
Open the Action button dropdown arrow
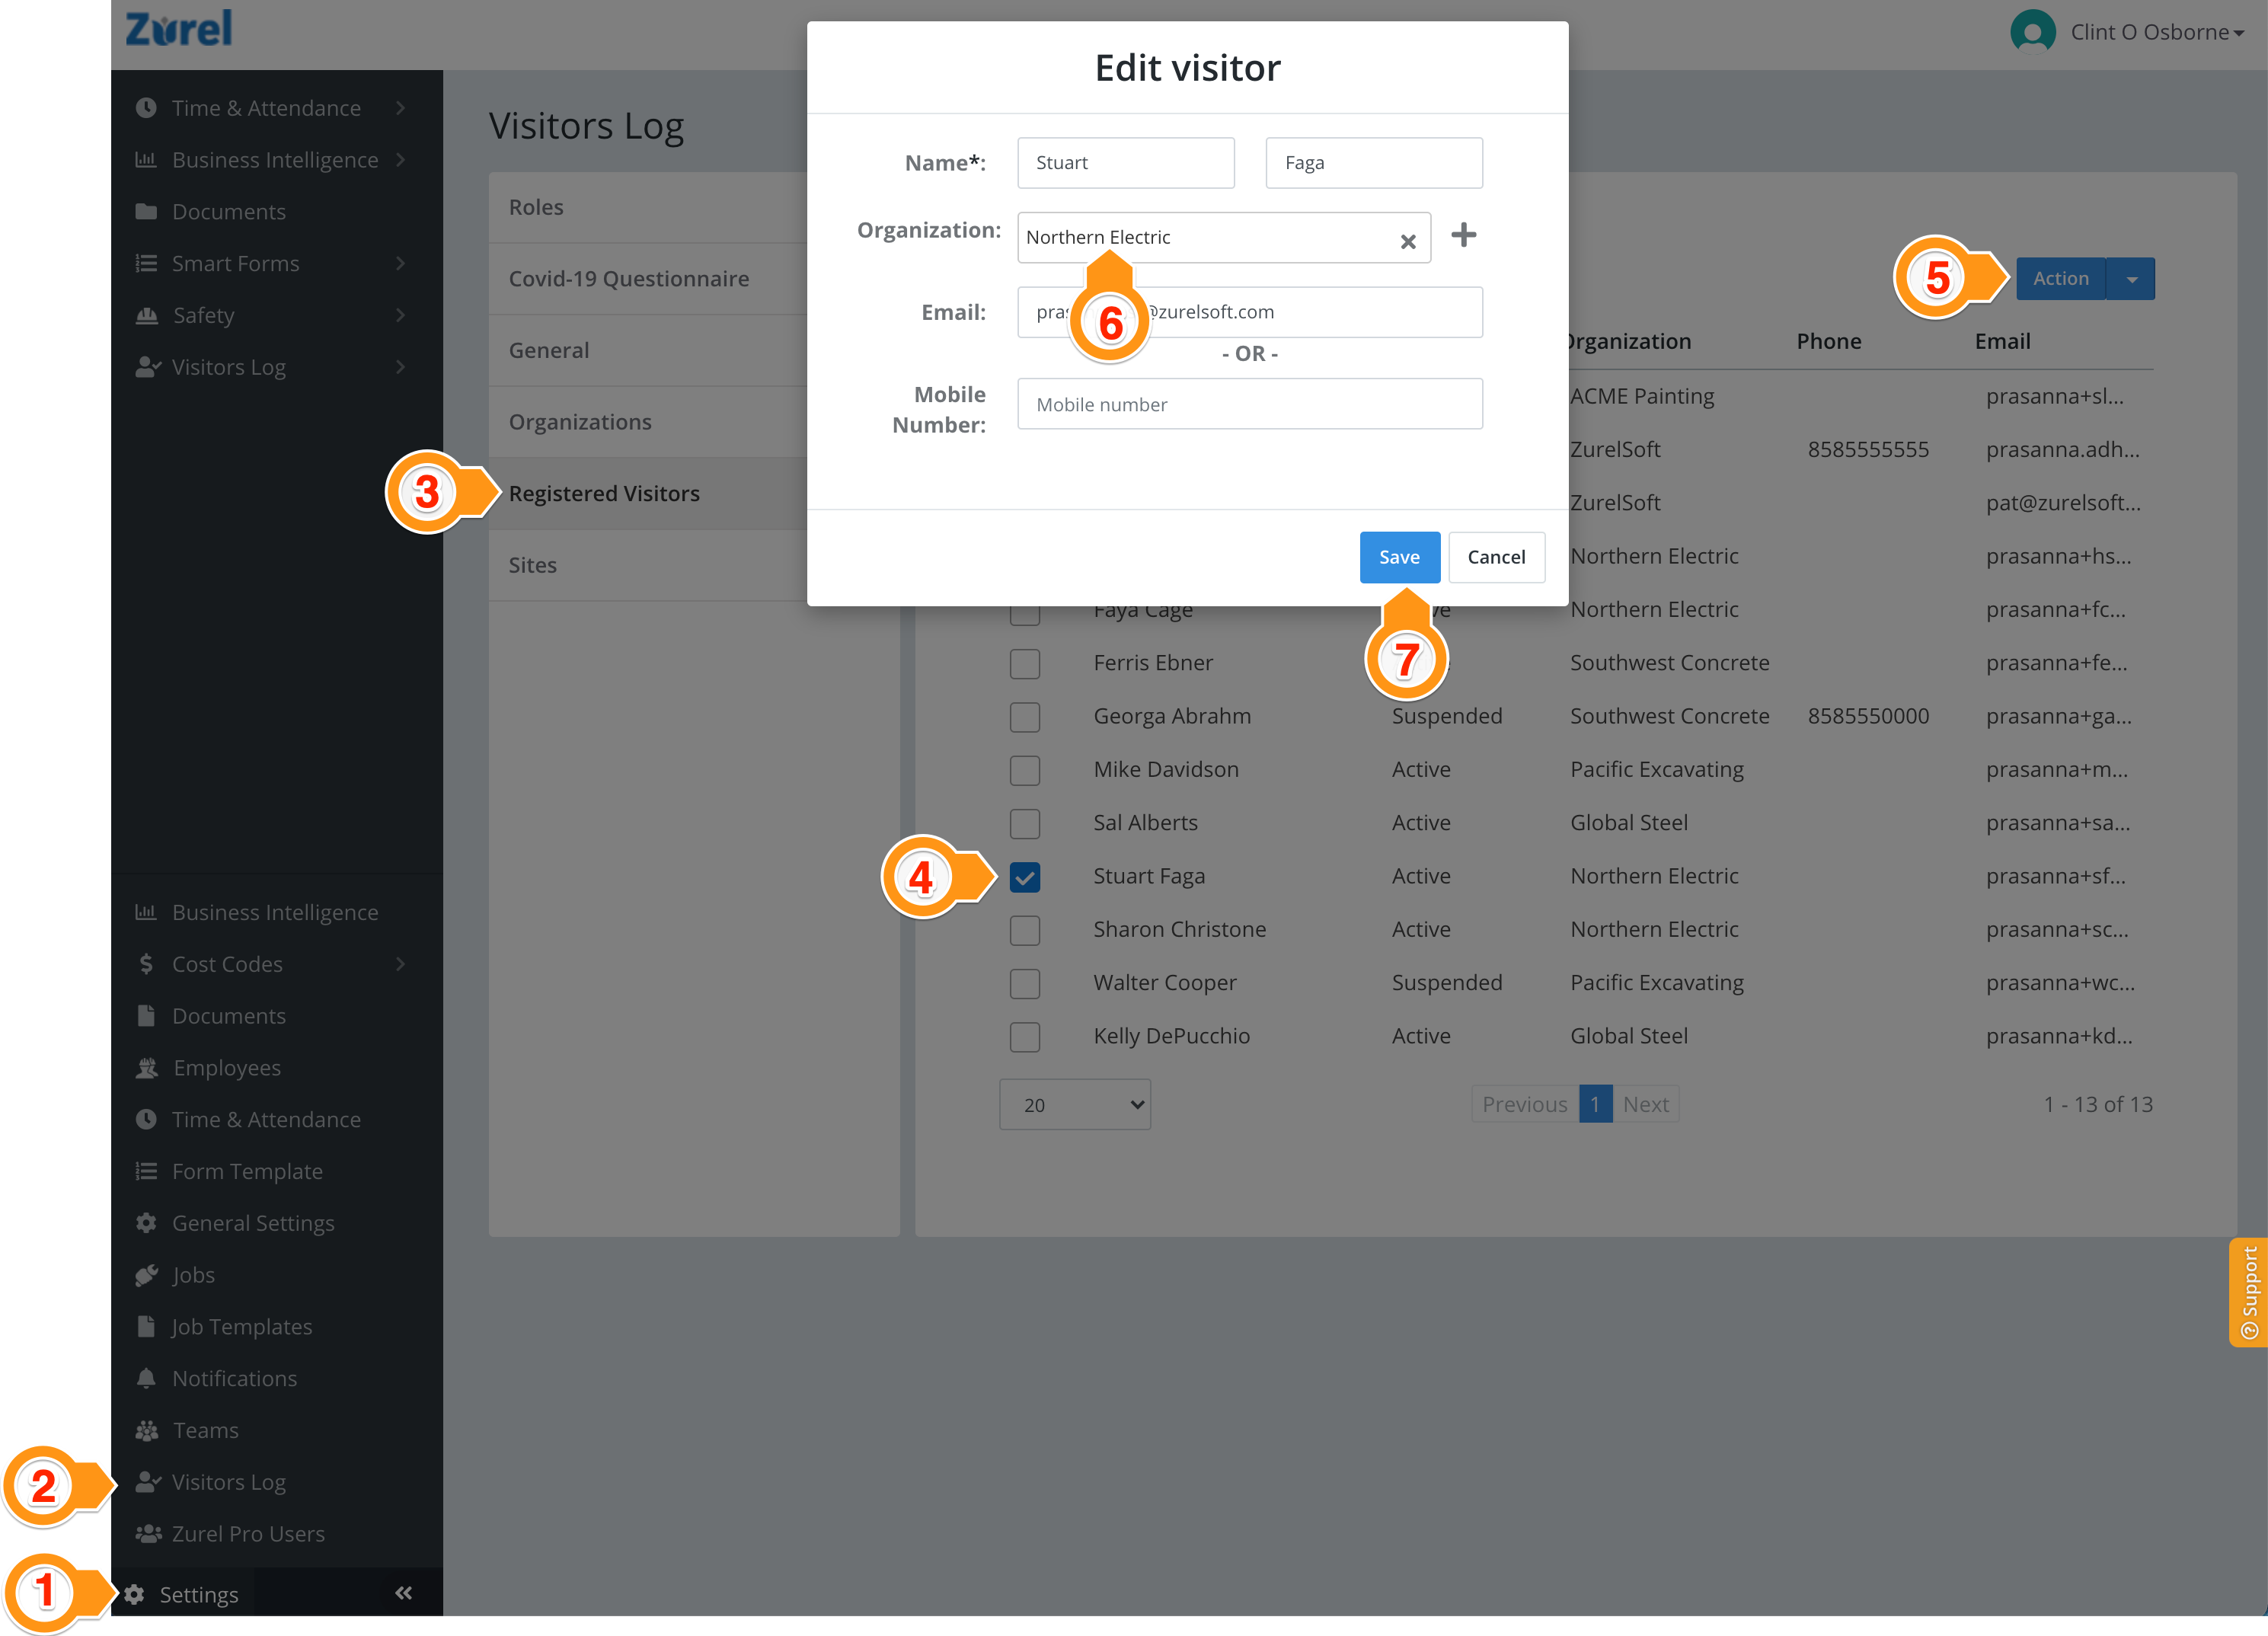[2131, 279]
